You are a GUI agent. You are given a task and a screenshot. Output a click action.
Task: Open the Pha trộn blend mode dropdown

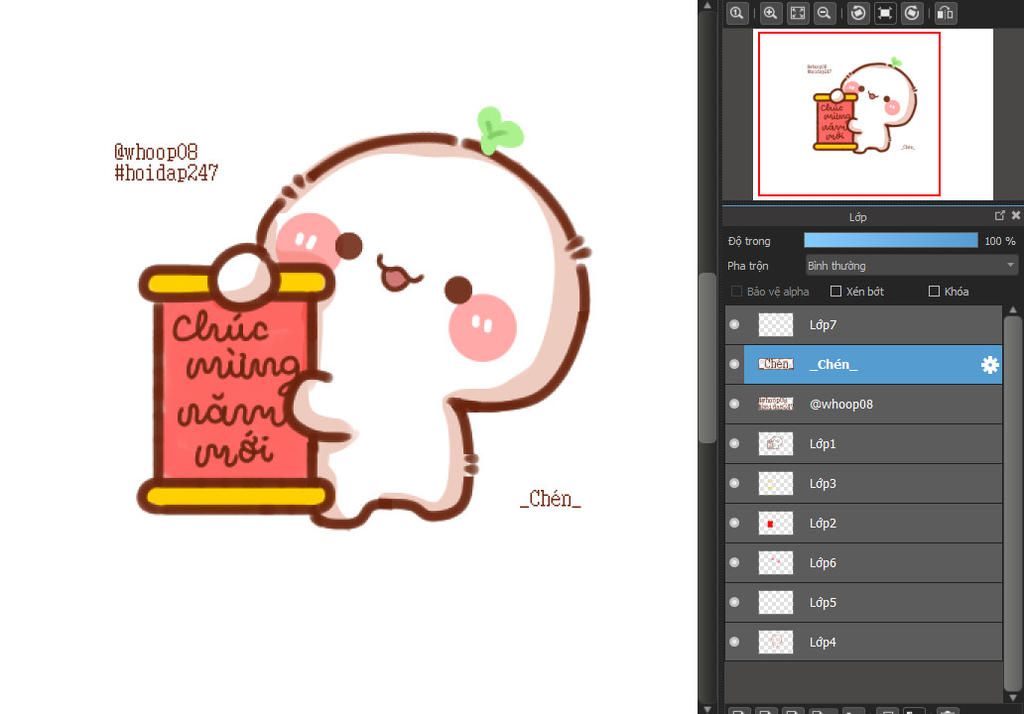[912, 266]
